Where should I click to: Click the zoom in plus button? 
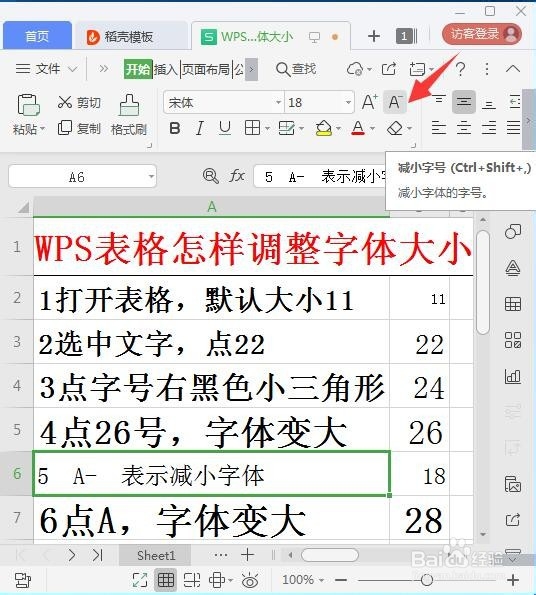(513, 580)
